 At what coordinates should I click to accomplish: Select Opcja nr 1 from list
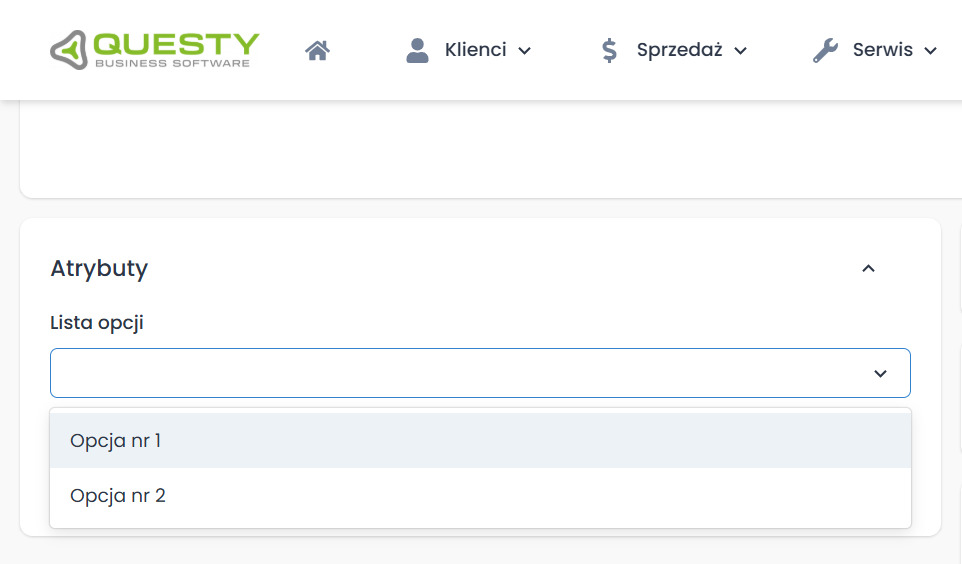[x=116, y=440]
